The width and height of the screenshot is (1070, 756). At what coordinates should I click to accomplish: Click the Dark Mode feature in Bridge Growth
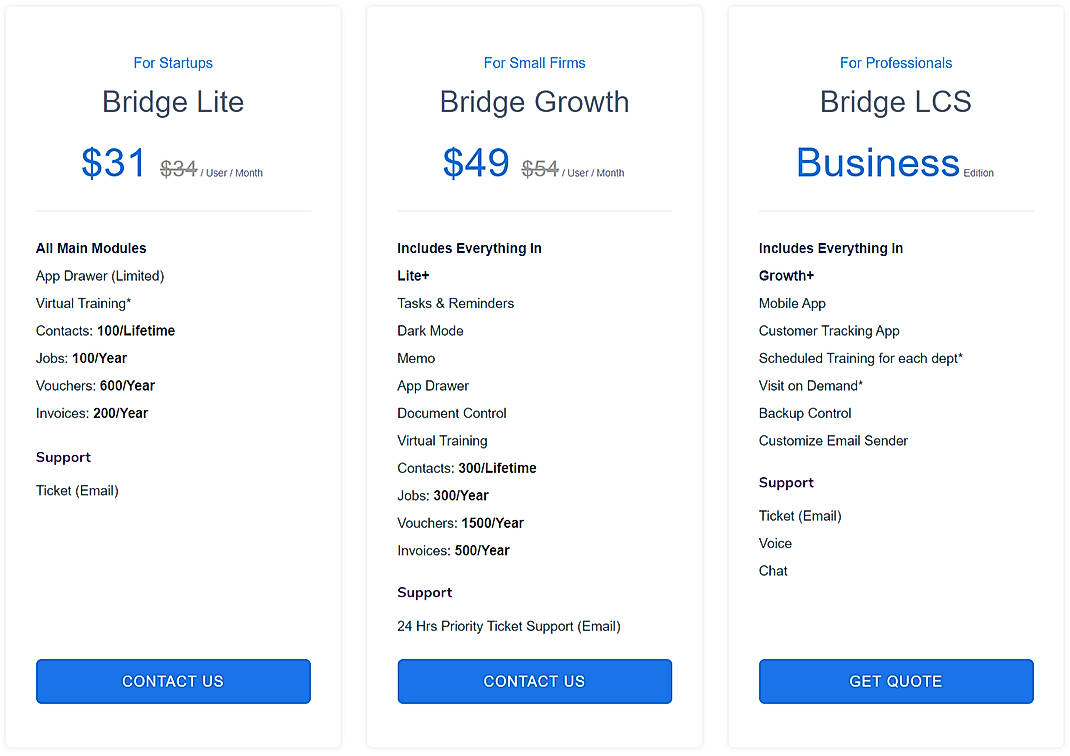(431, 330)
